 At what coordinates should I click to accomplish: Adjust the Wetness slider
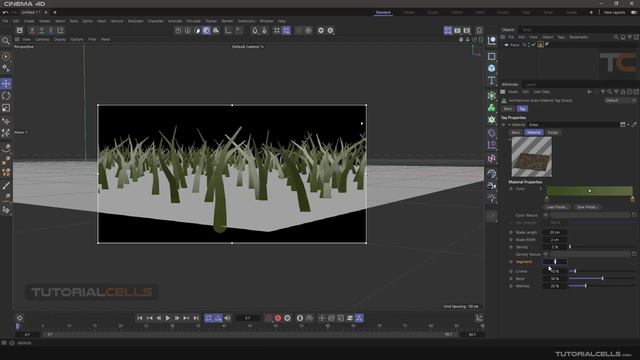pyautogui.click(x=602, y=286)
